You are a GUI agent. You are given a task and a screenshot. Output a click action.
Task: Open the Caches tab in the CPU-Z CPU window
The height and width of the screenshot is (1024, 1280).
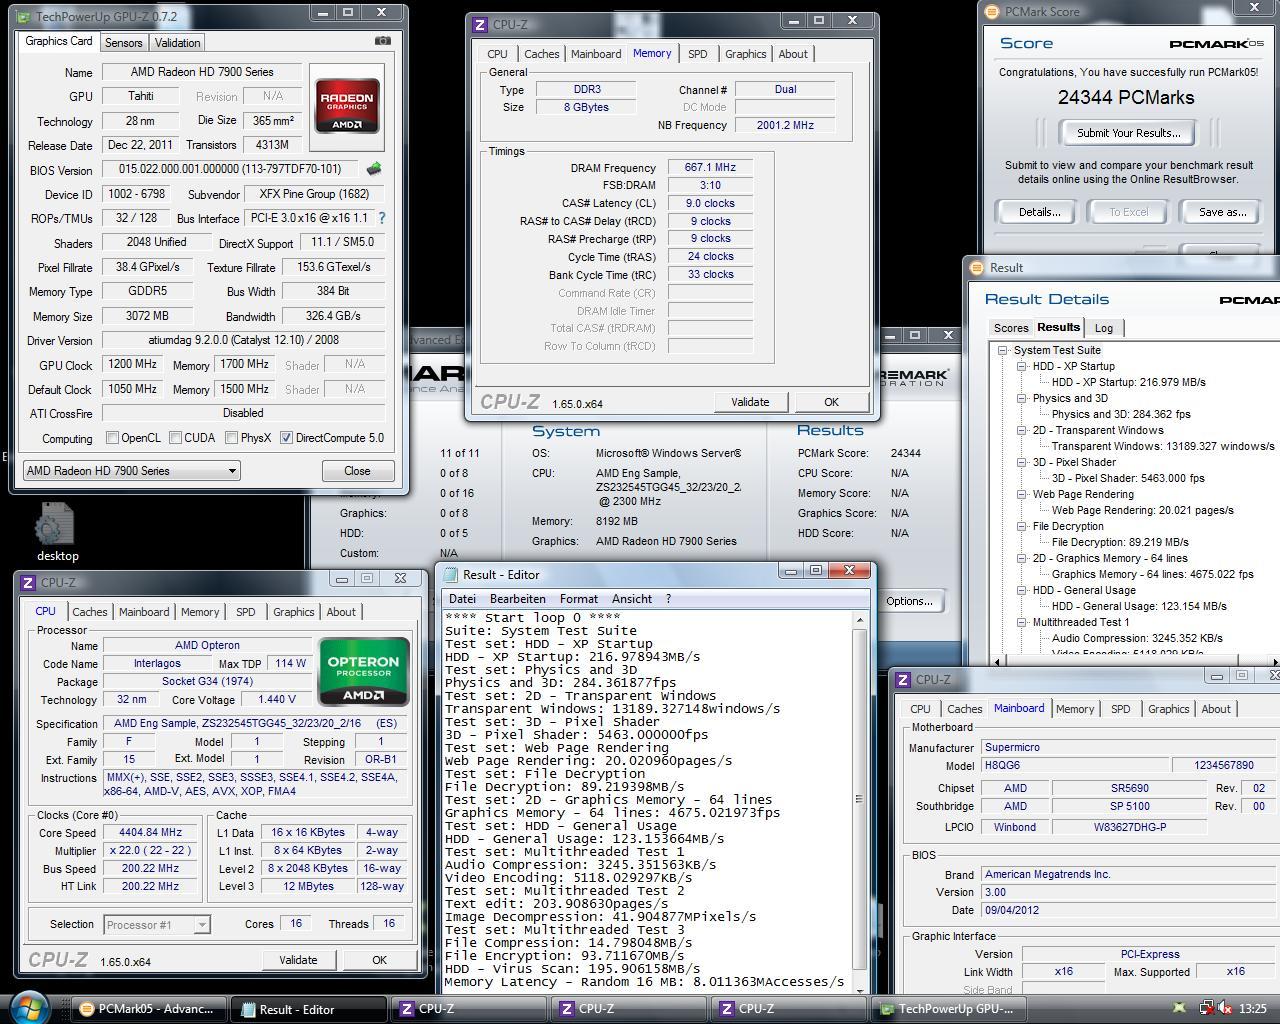pyautogui.click(x=89, y=612)
